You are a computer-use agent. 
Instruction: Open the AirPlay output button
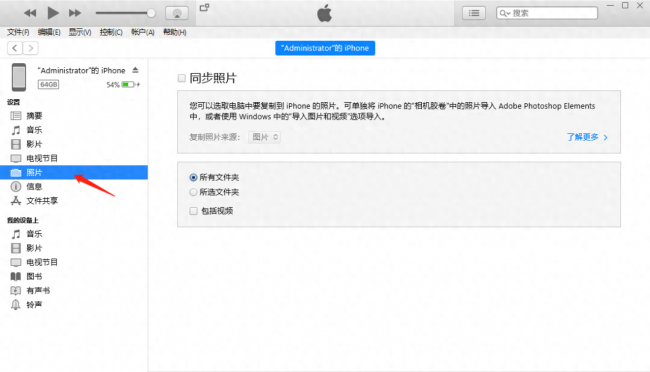tap(177, 13)
